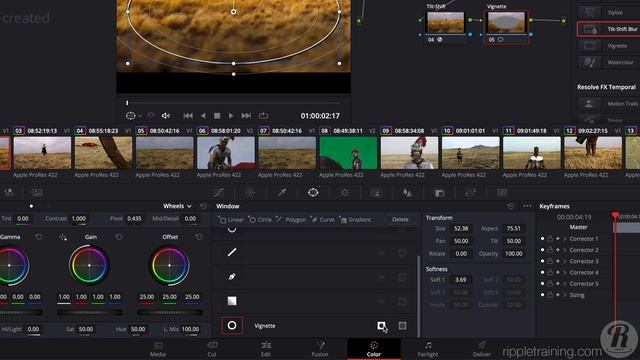Add a Linear window
The image size is (640, 360).
(x=231, y=220)
